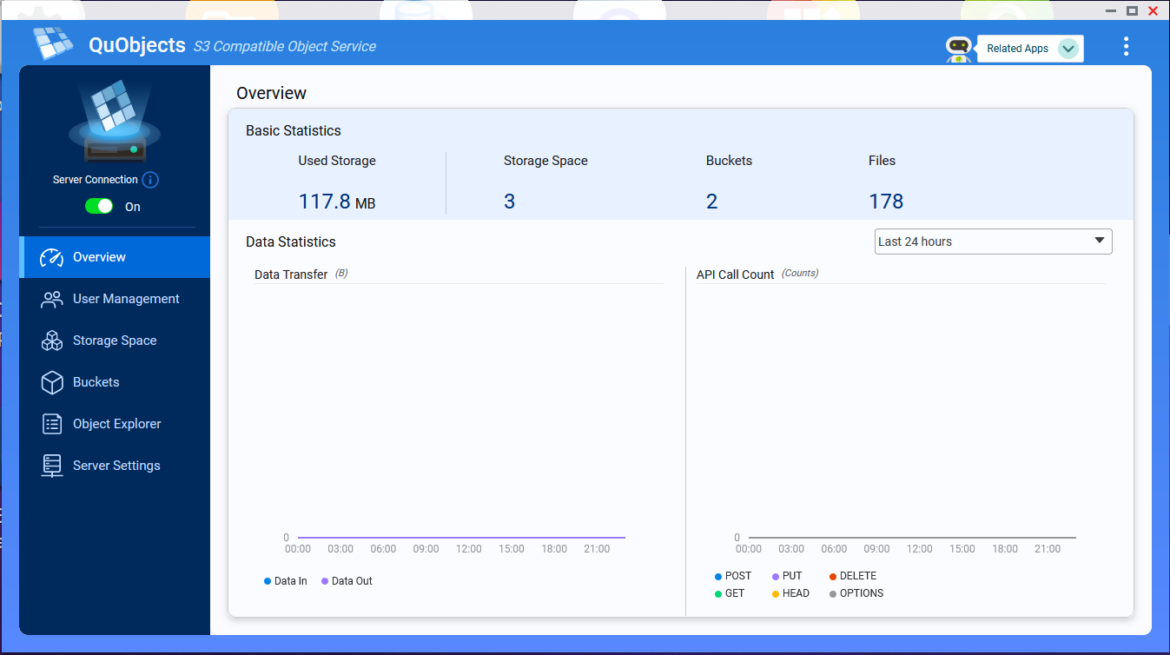The width and height of the screenshot is (1170, 655).
Task: Click the Storage Space cubes icon
Action: (51, 341)
